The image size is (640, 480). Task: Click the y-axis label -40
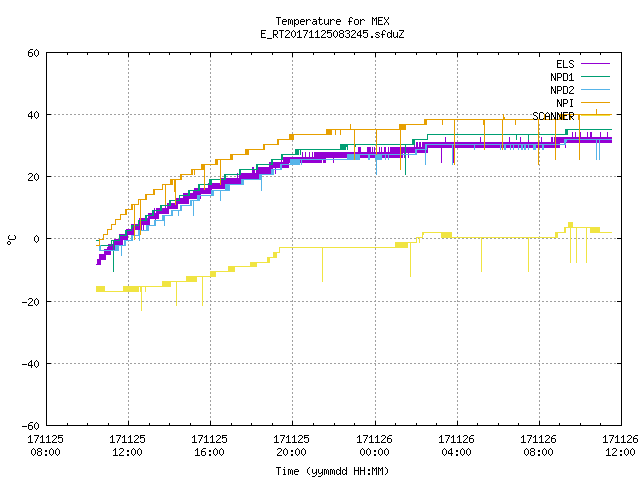pos(31,364)
